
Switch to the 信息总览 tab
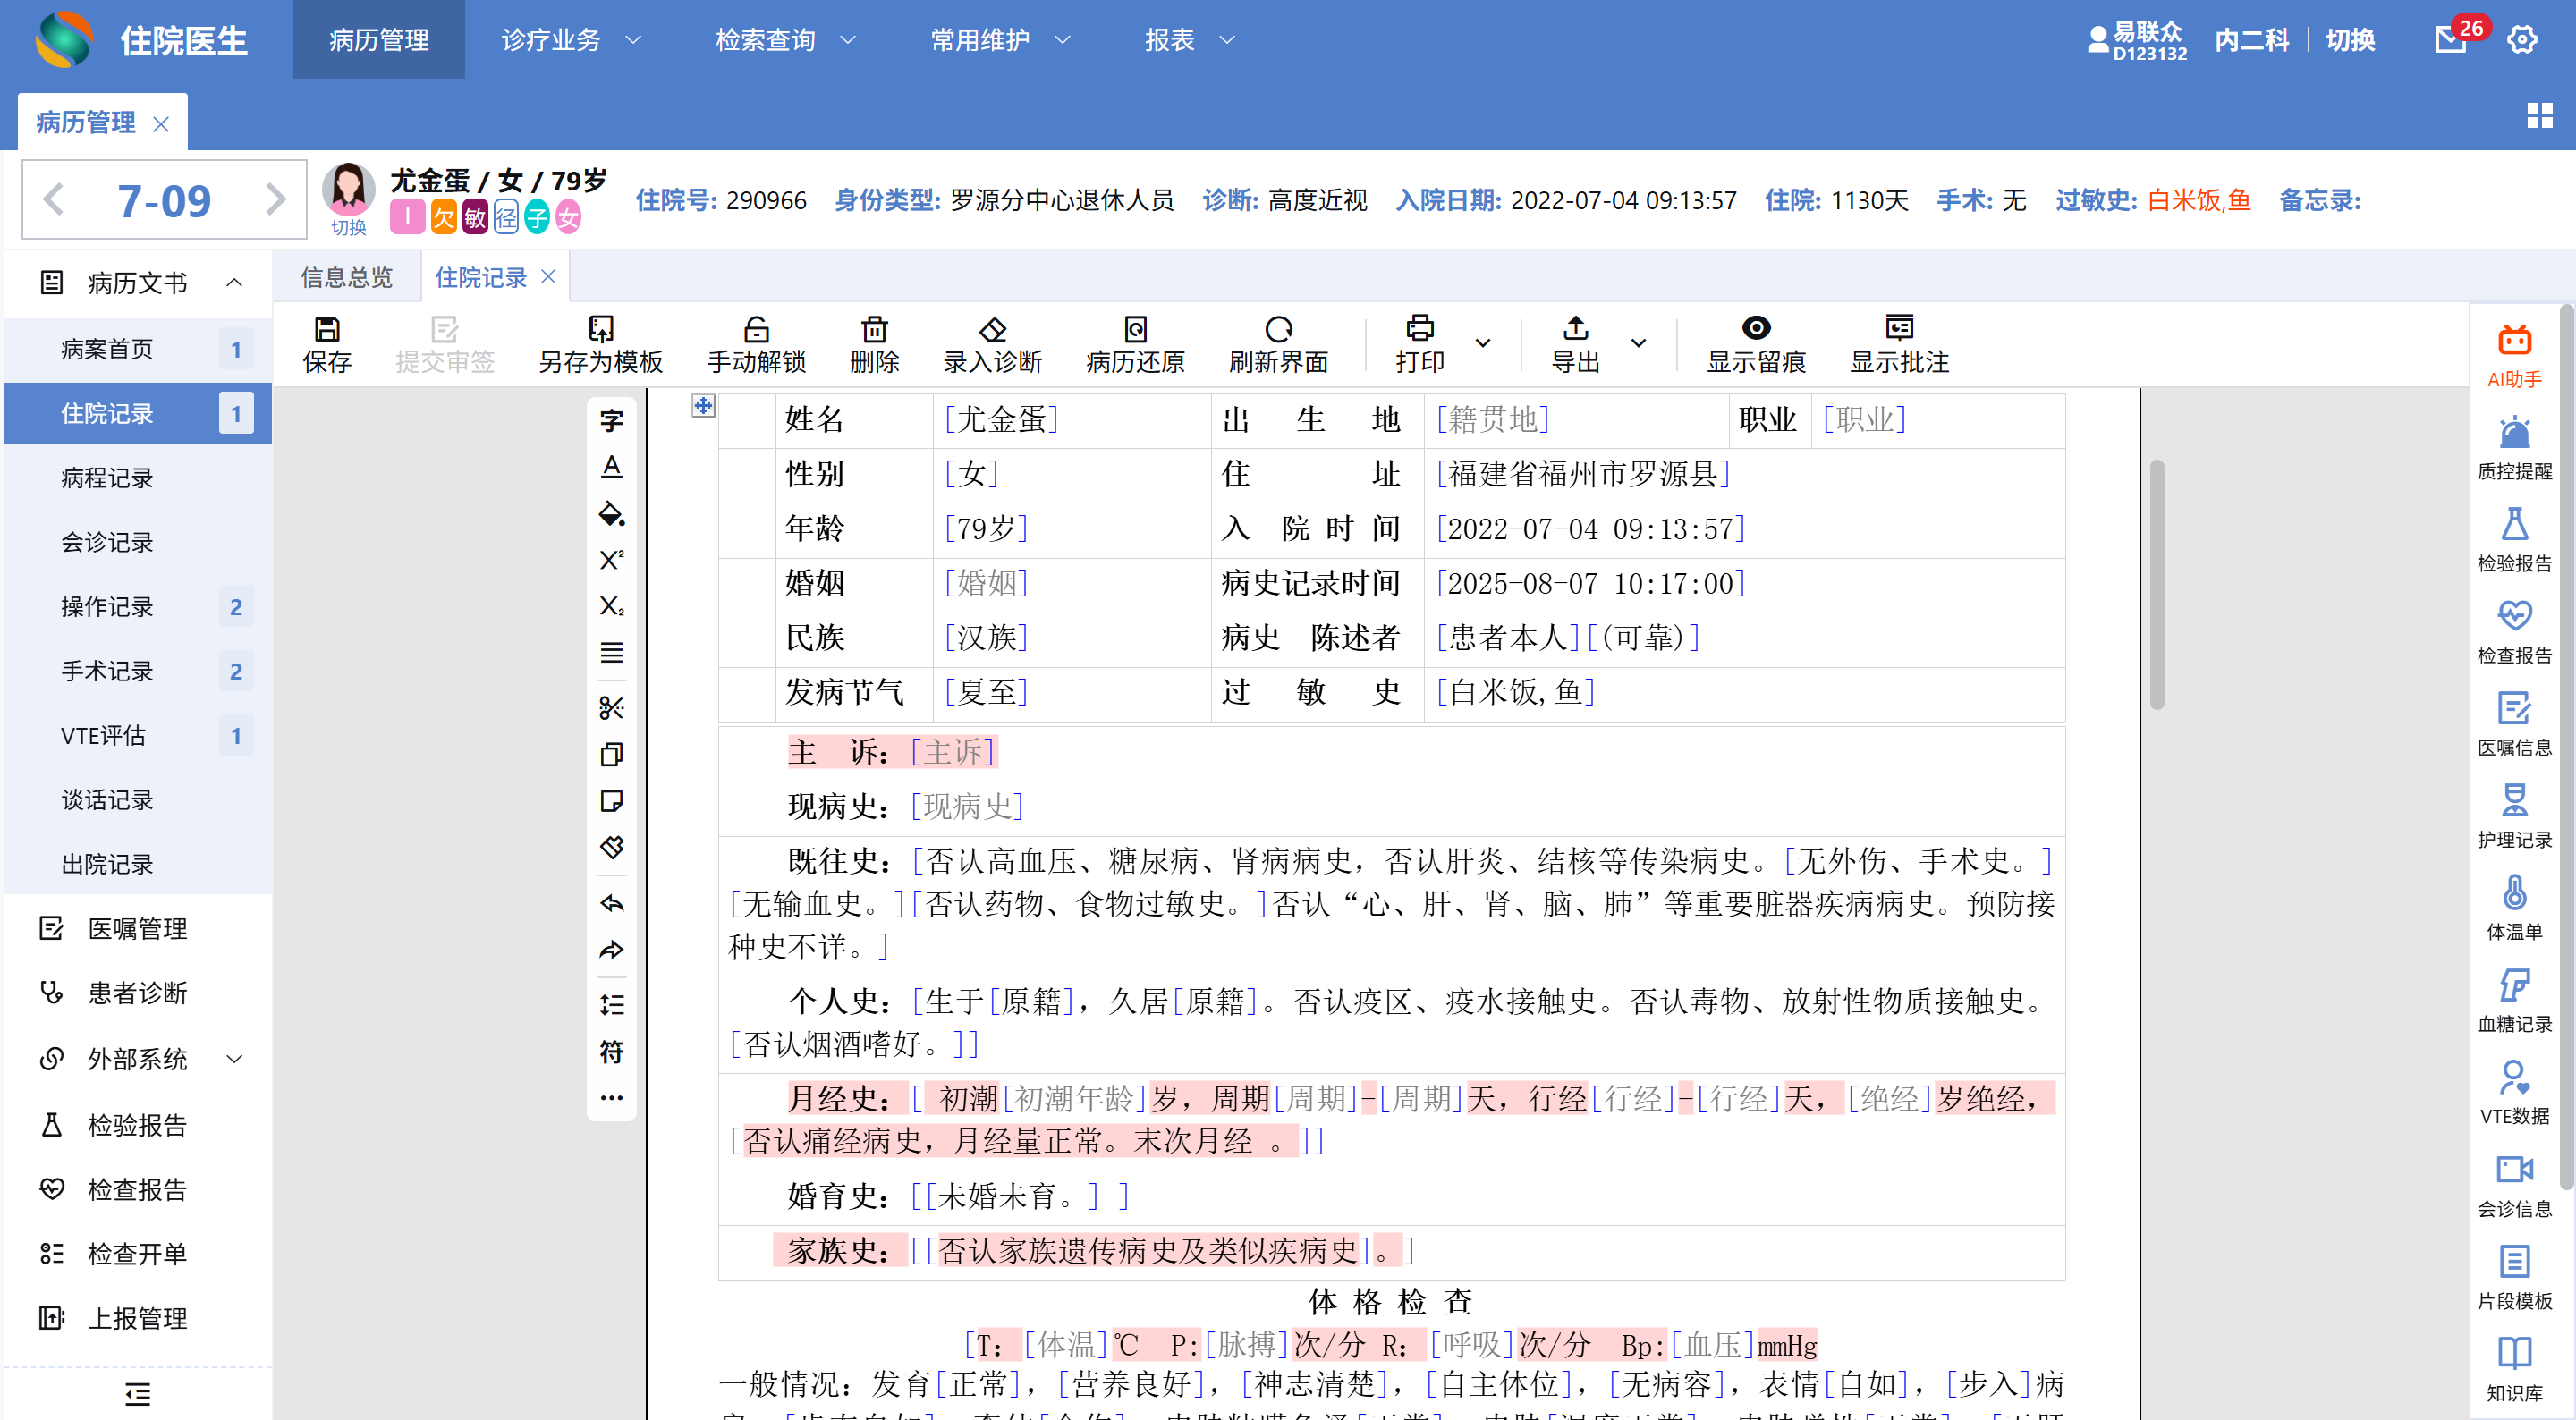click(346, 277)
